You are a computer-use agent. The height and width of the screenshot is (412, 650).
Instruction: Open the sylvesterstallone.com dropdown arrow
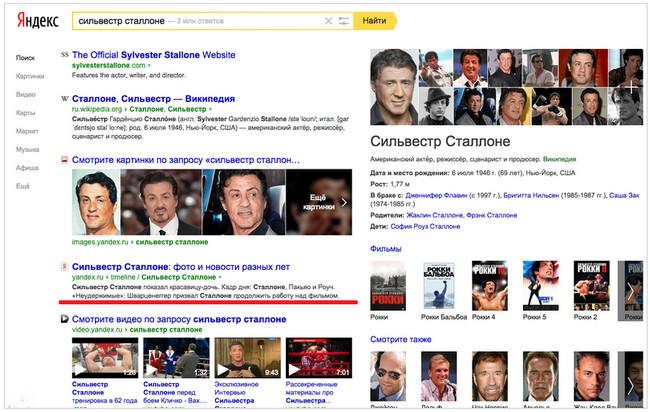pos(149,65)
